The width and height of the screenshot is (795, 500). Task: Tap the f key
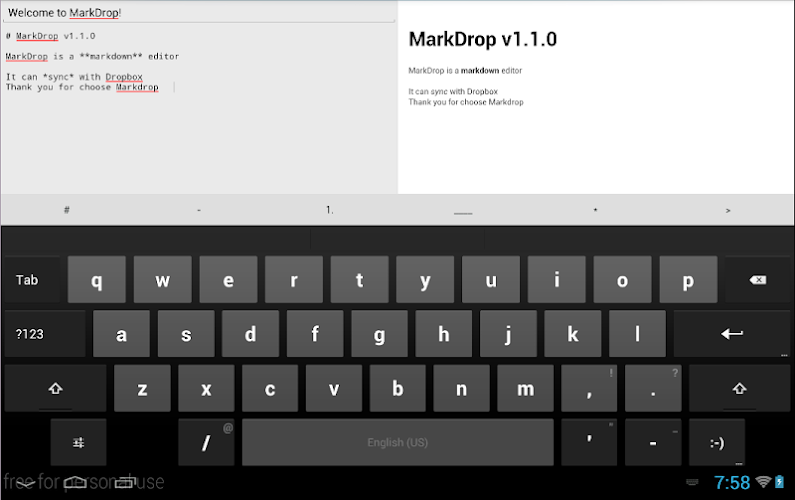[x=315, y=334]
